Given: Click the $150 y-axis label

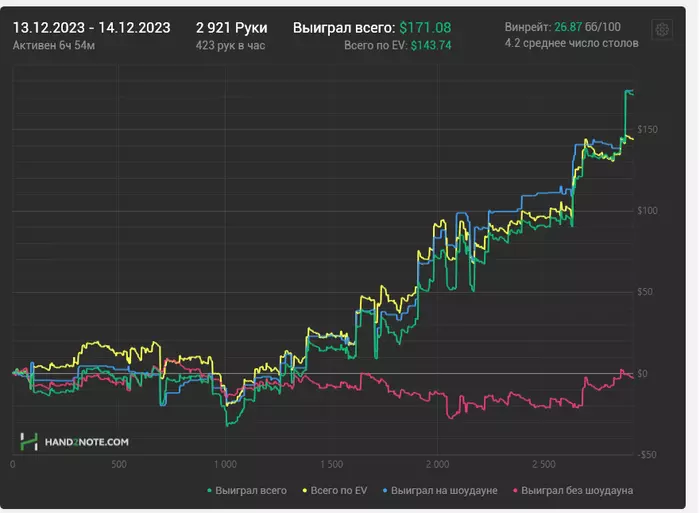Looking at the screenshot, I should click(x=647, y=129).
